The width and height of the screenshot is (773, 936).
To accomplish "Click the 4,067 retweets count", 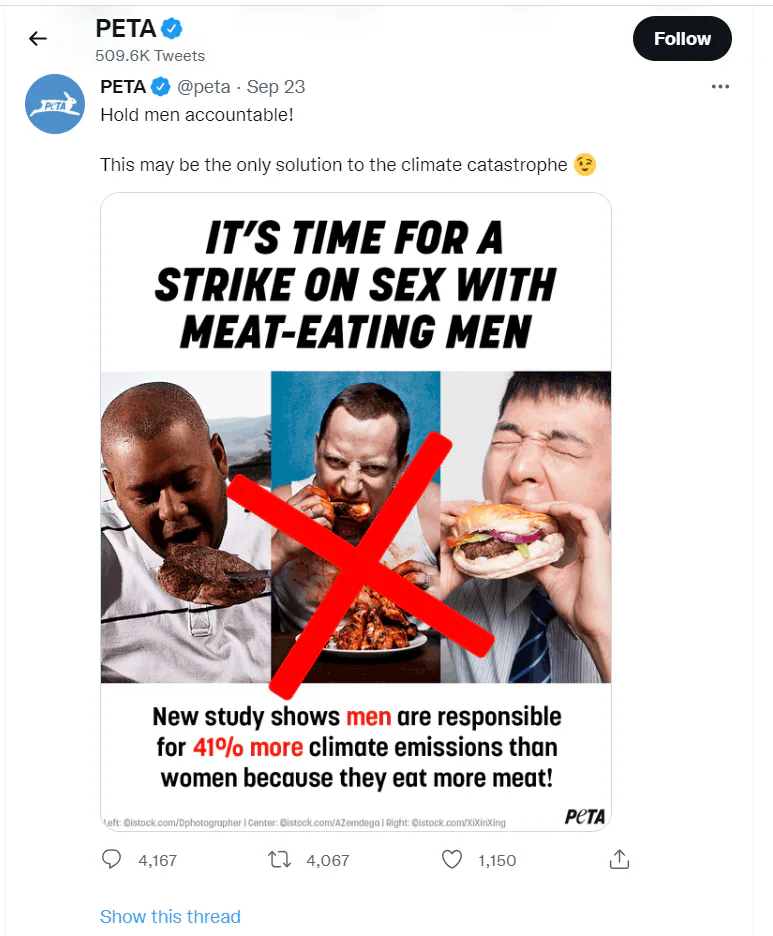I will [x=327, y=860].
